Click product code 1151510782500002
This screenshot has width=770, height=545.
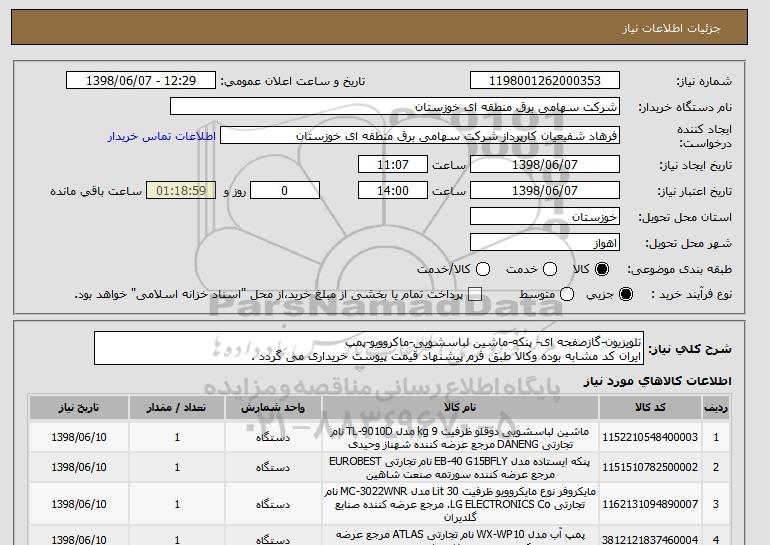click(x=650, y=467)
